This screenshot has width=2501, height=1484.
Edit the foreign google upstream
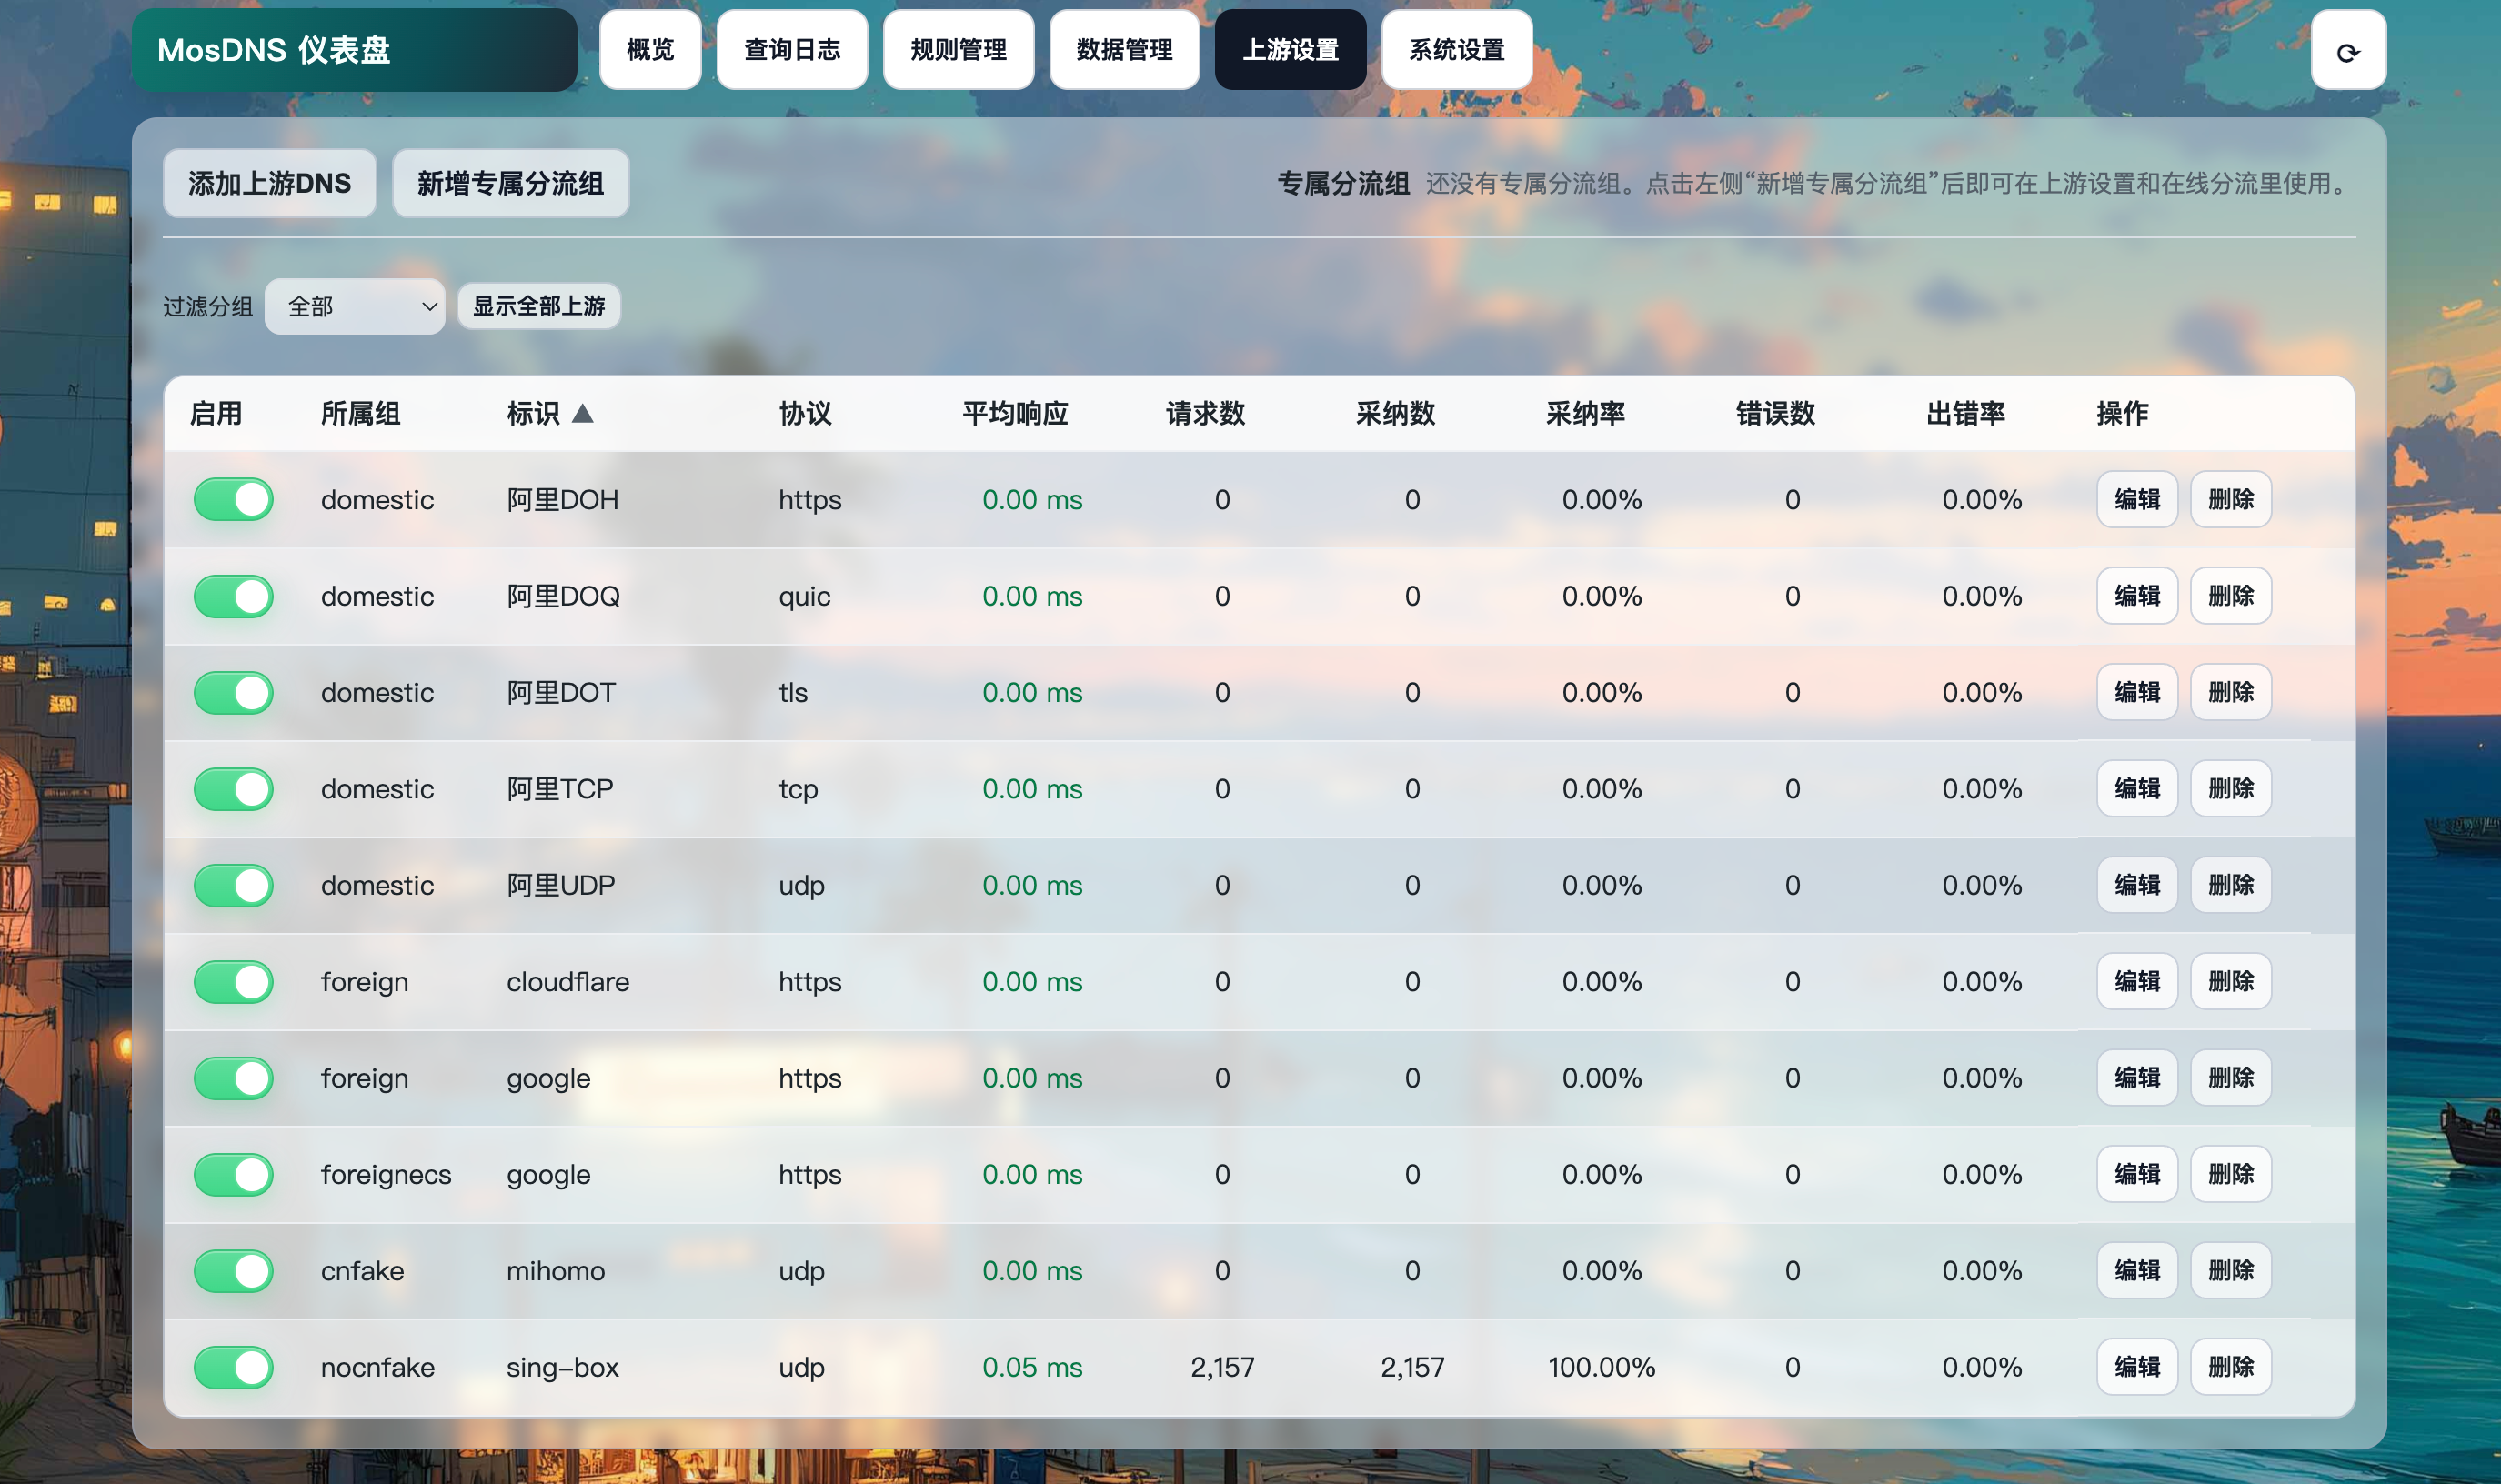click(x=2137, y=1078)
